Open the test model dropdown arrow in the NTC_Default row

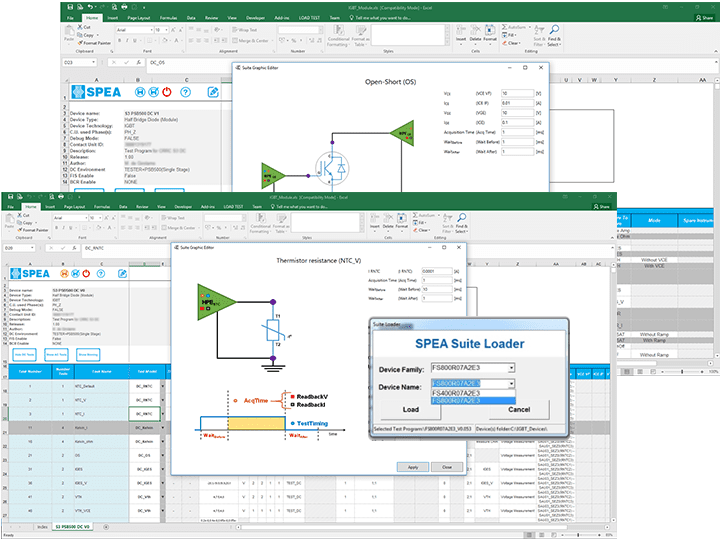click(x=163, y=386)
